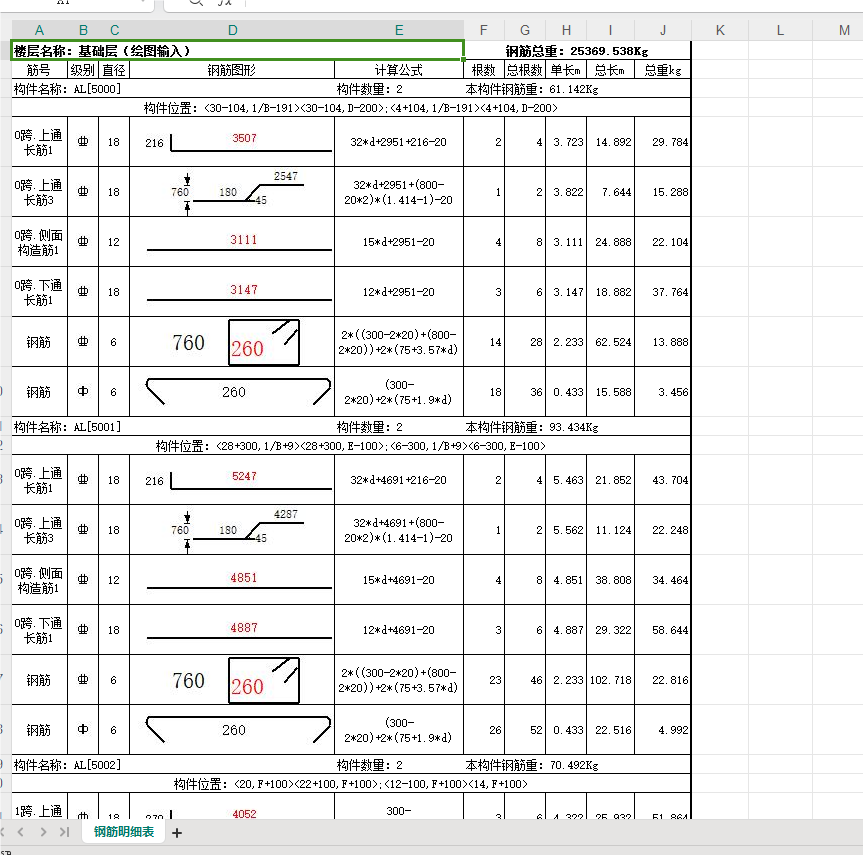This screenshot has width=863, height=855.
Task: Go to the next sheet using the right arrow
Action: pyautogui.click(x=43, y=832)
